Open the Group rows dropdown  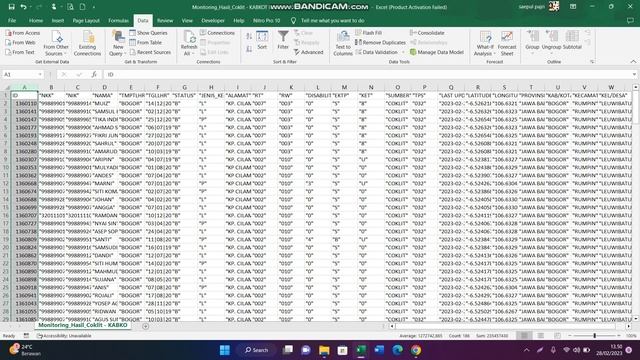pyautogui.click(x=532, y=53)
